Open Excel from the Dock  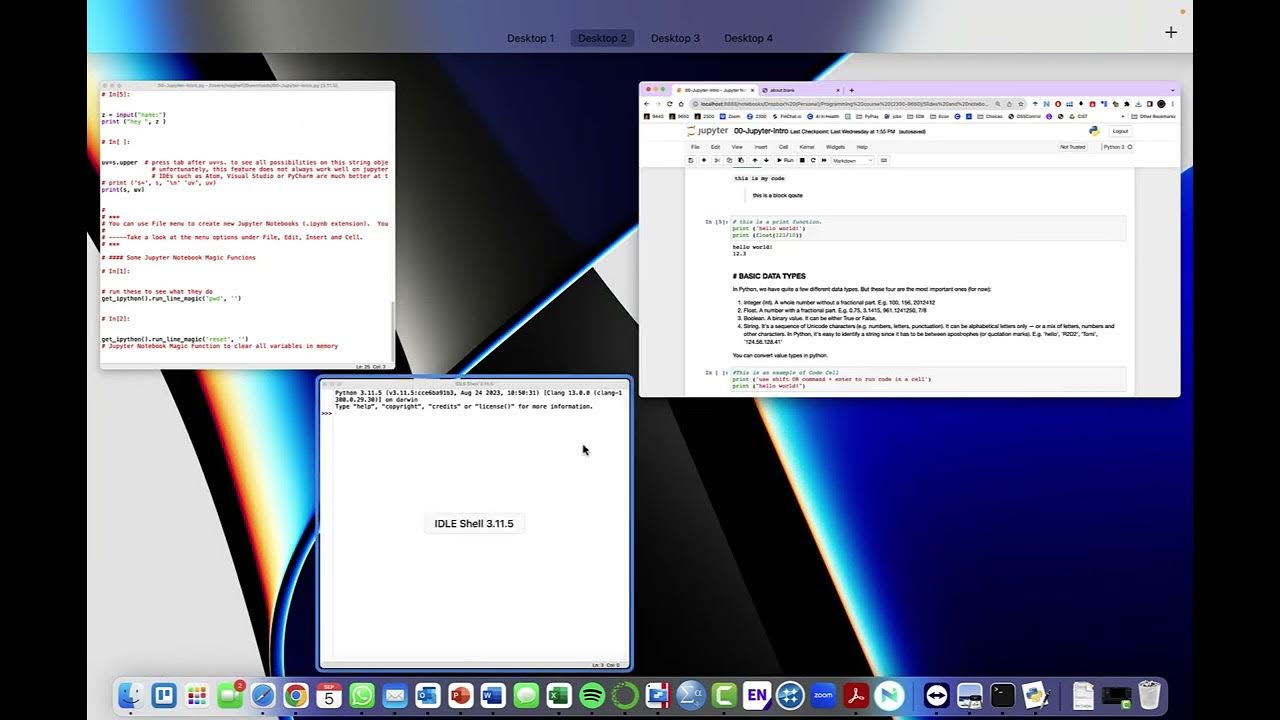[559, 696]
